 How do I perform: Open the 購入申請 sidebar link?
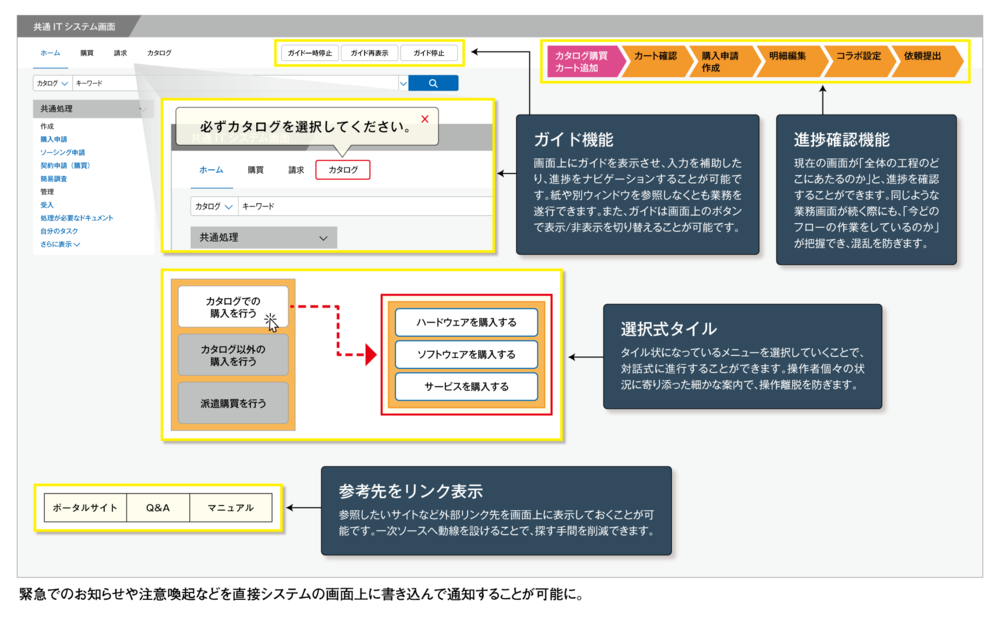point(55,139)
